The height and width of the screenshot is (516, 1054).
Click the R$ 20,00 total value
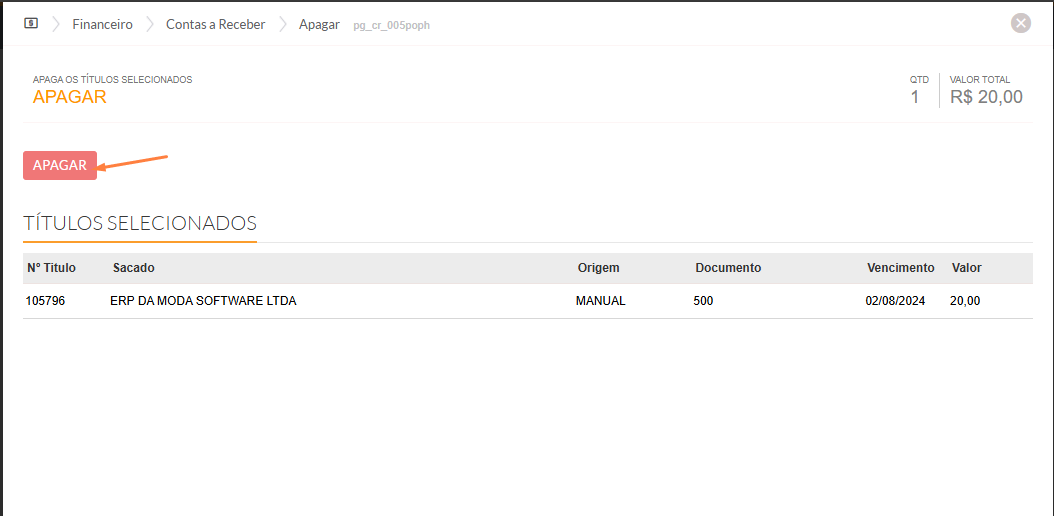pos(986,97)
